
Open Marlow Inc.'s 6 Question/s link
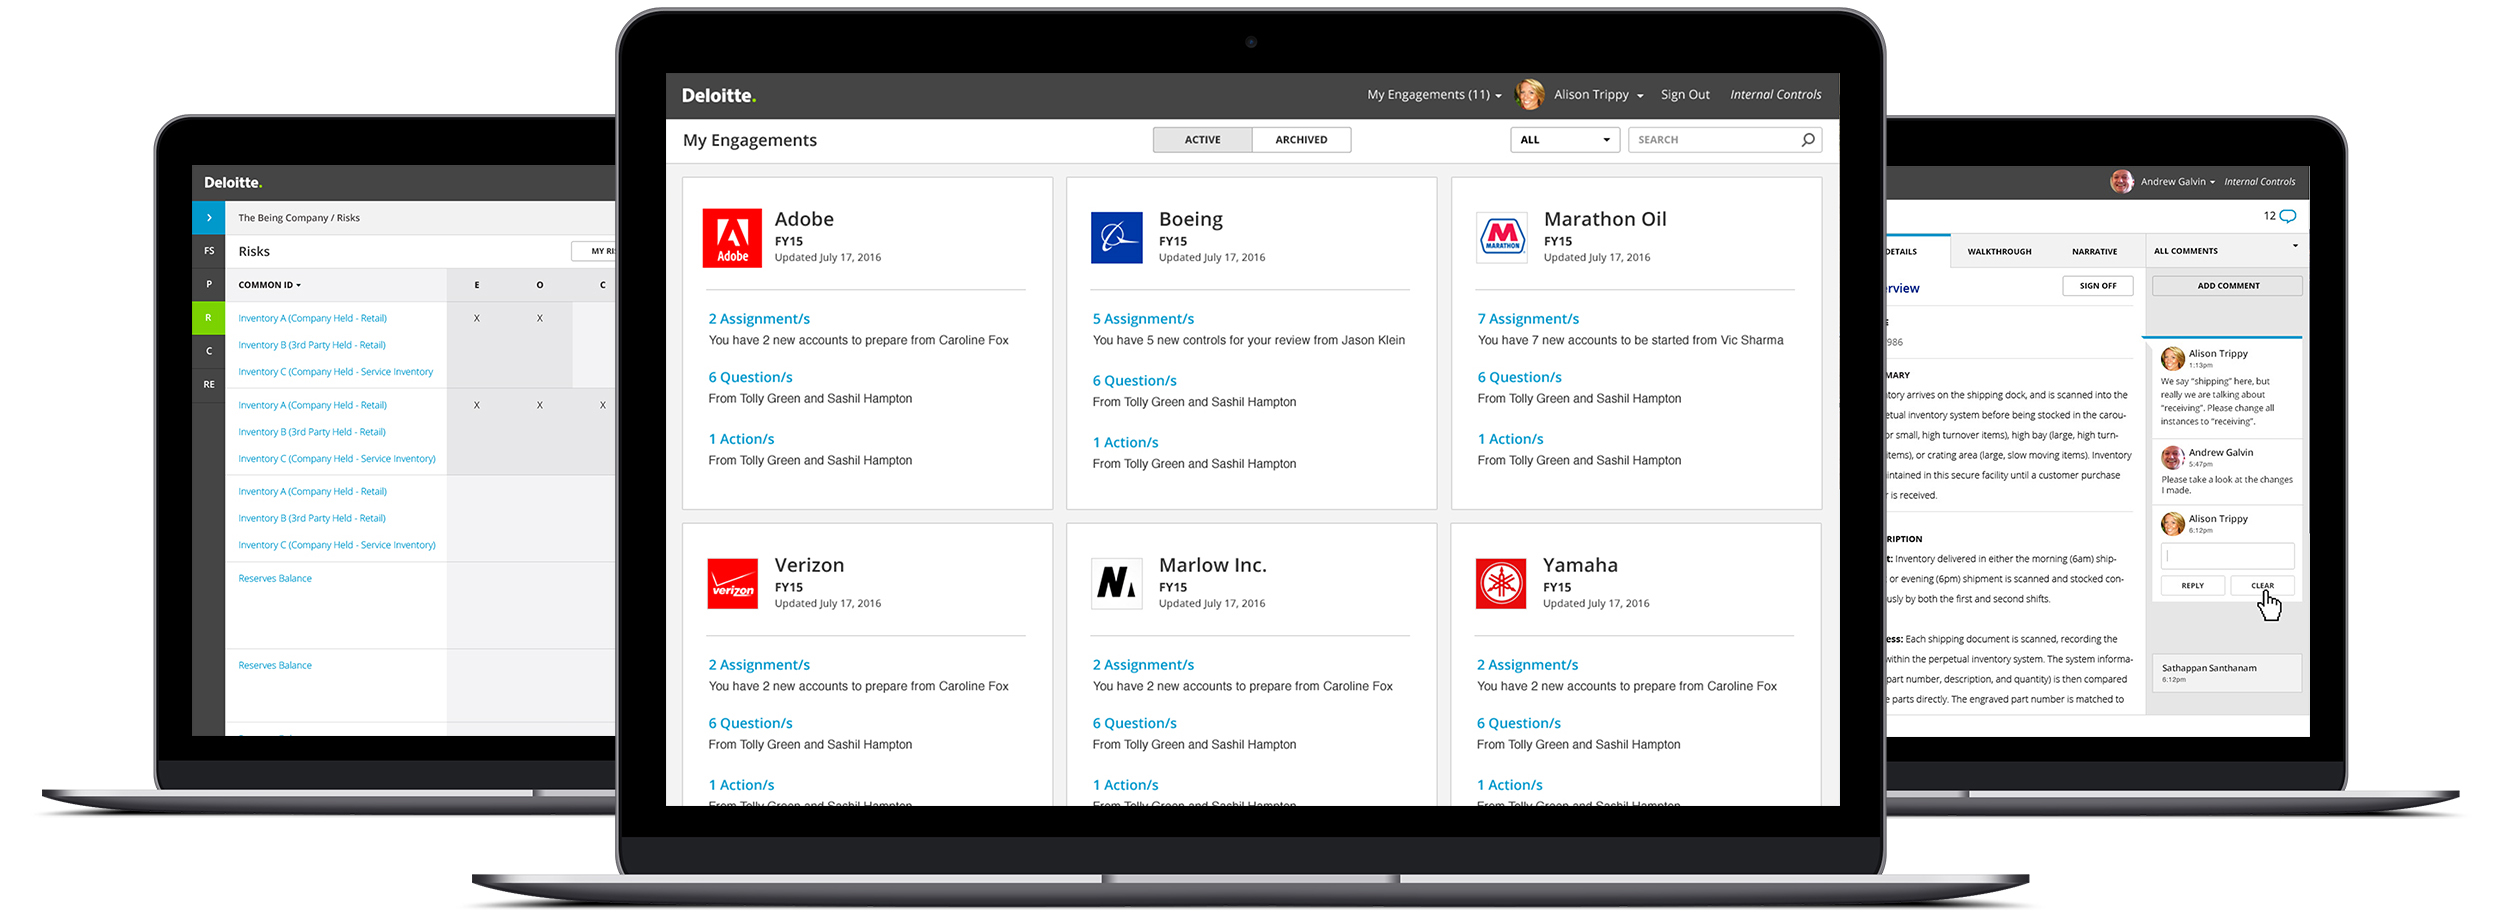(1134, 723)
